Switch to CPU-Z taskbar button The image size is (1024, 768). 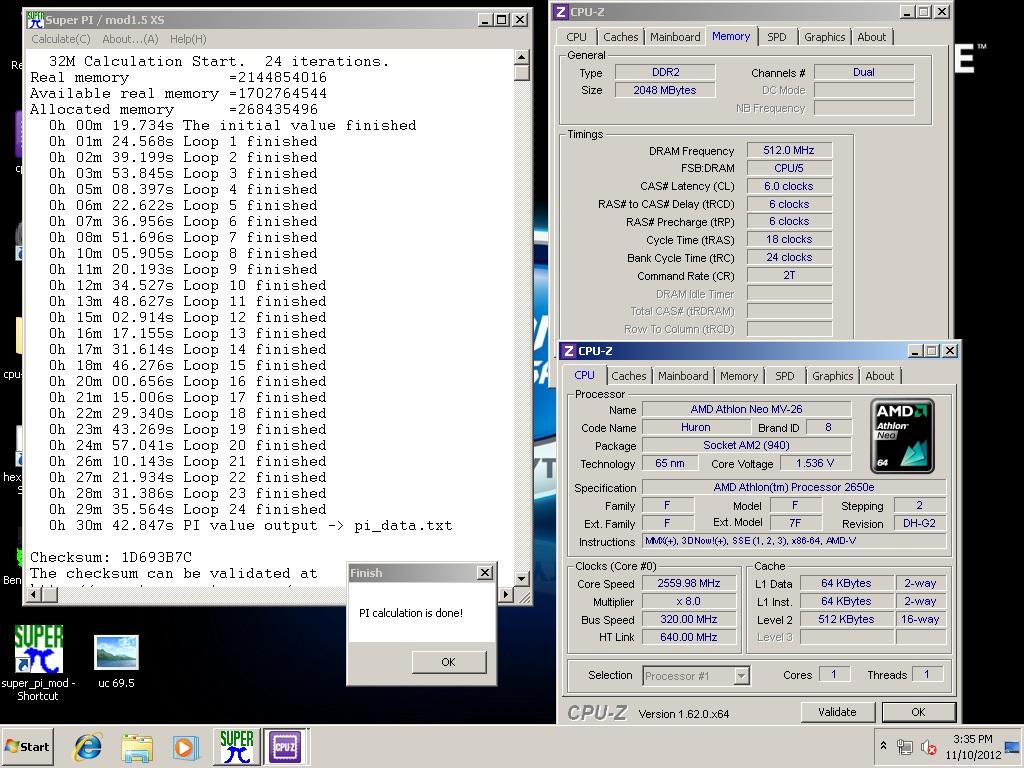pyautogui.click(x=285, y=746)
